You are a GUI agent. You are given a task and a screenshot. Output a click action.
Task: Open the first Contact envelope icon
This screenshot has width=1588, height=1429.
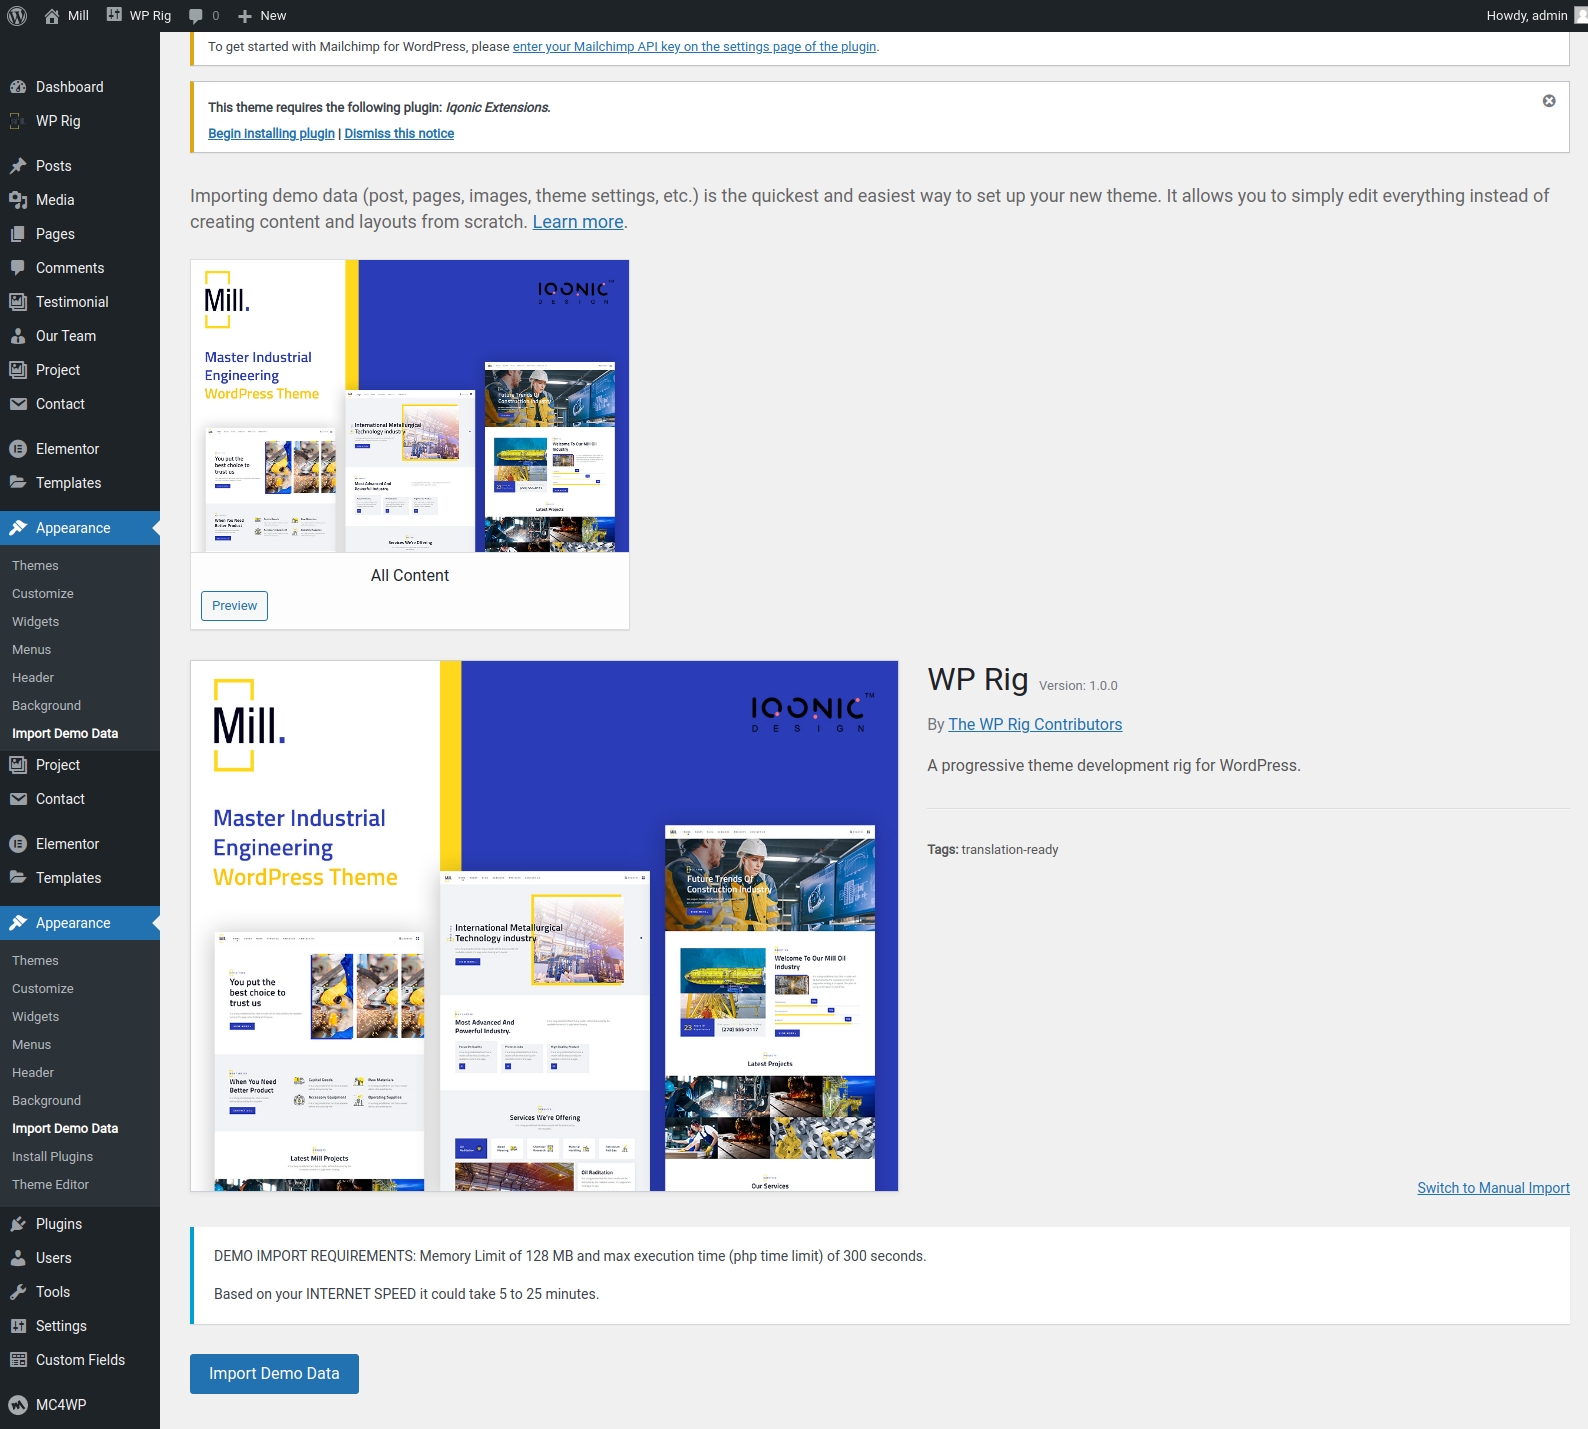coord(18,404)
